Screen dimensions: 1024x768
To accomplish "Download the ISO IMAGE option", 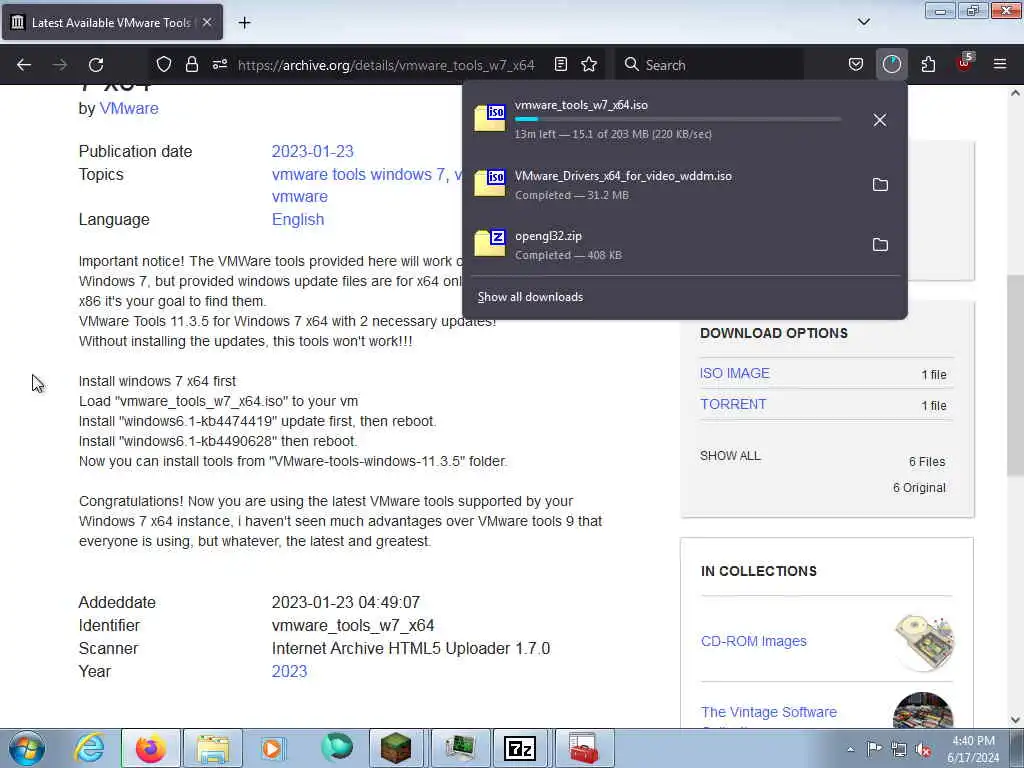I will point(735,373).
